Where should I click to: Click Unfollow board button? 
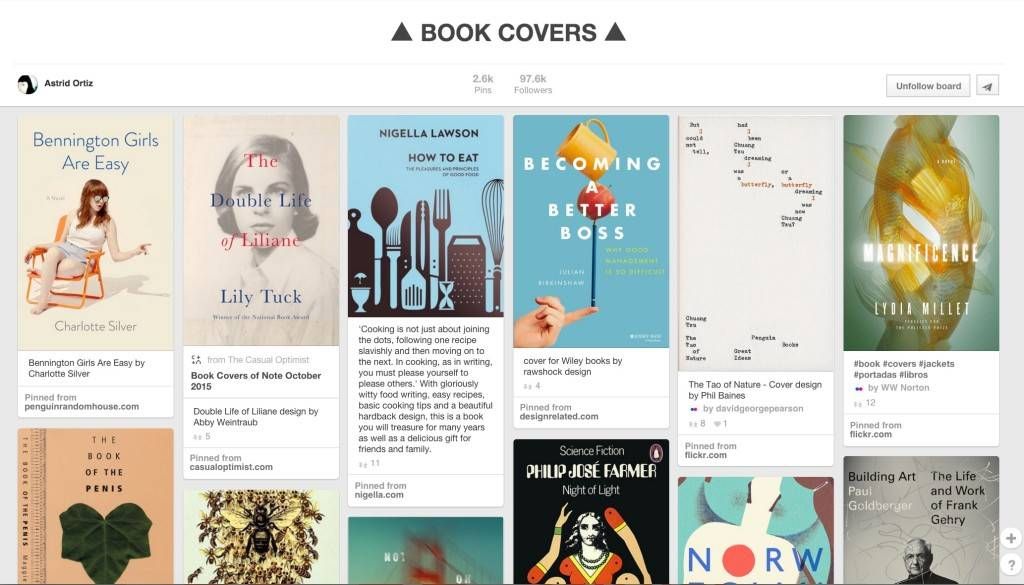[x=928, y=86]
